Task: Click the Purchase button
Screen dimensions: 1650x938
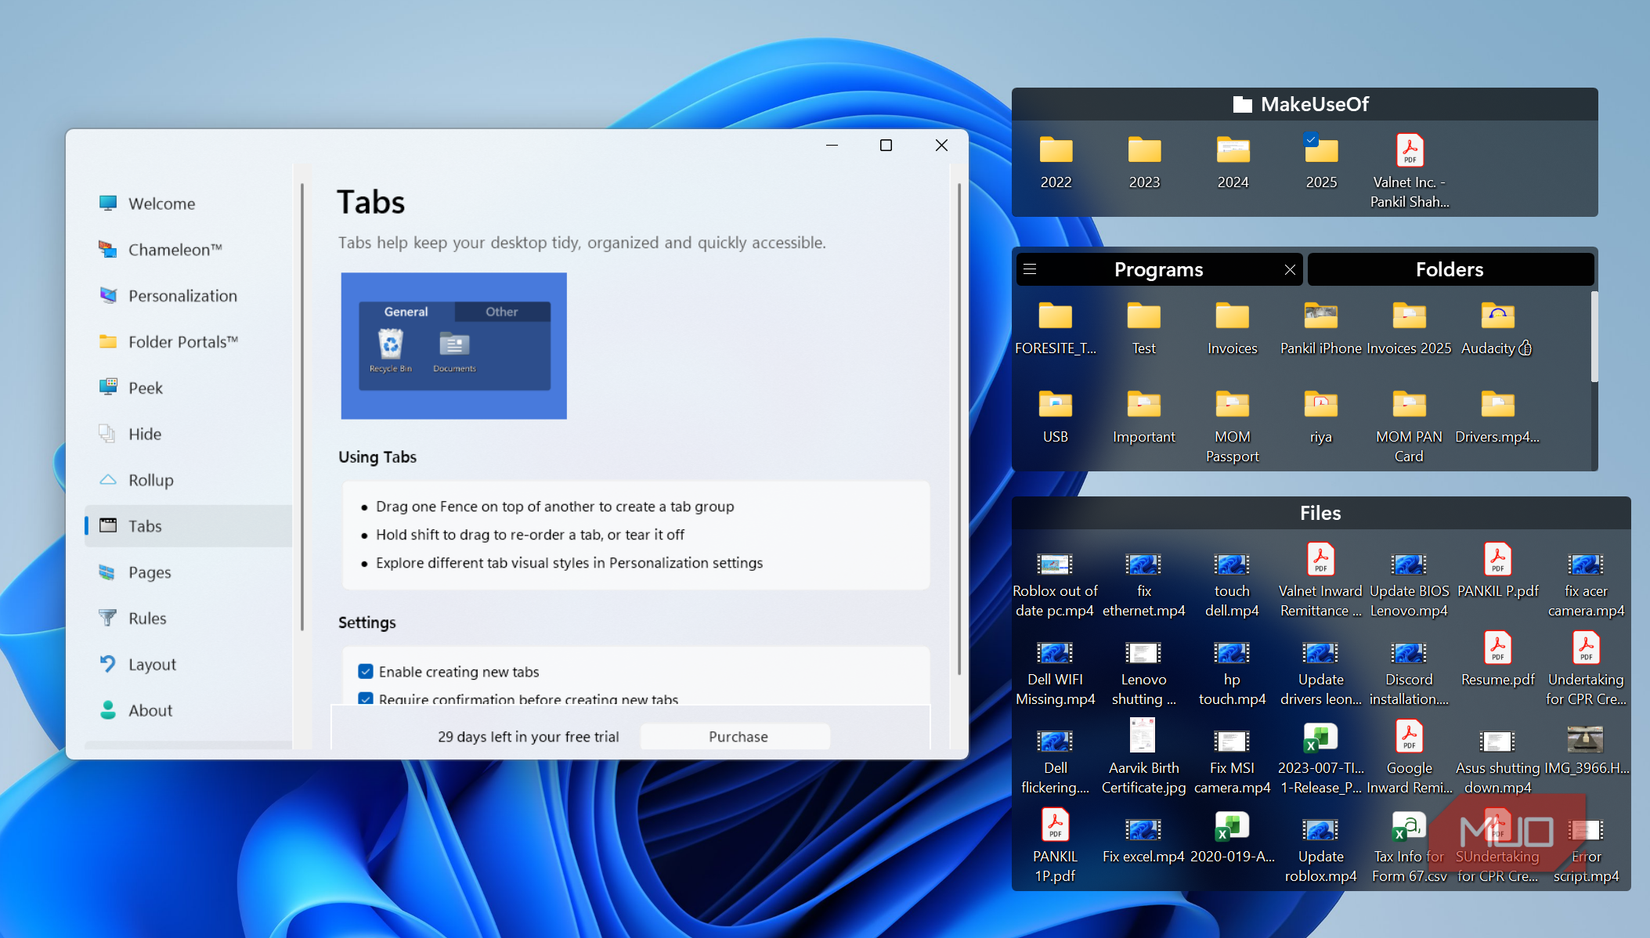Action: 737,736
